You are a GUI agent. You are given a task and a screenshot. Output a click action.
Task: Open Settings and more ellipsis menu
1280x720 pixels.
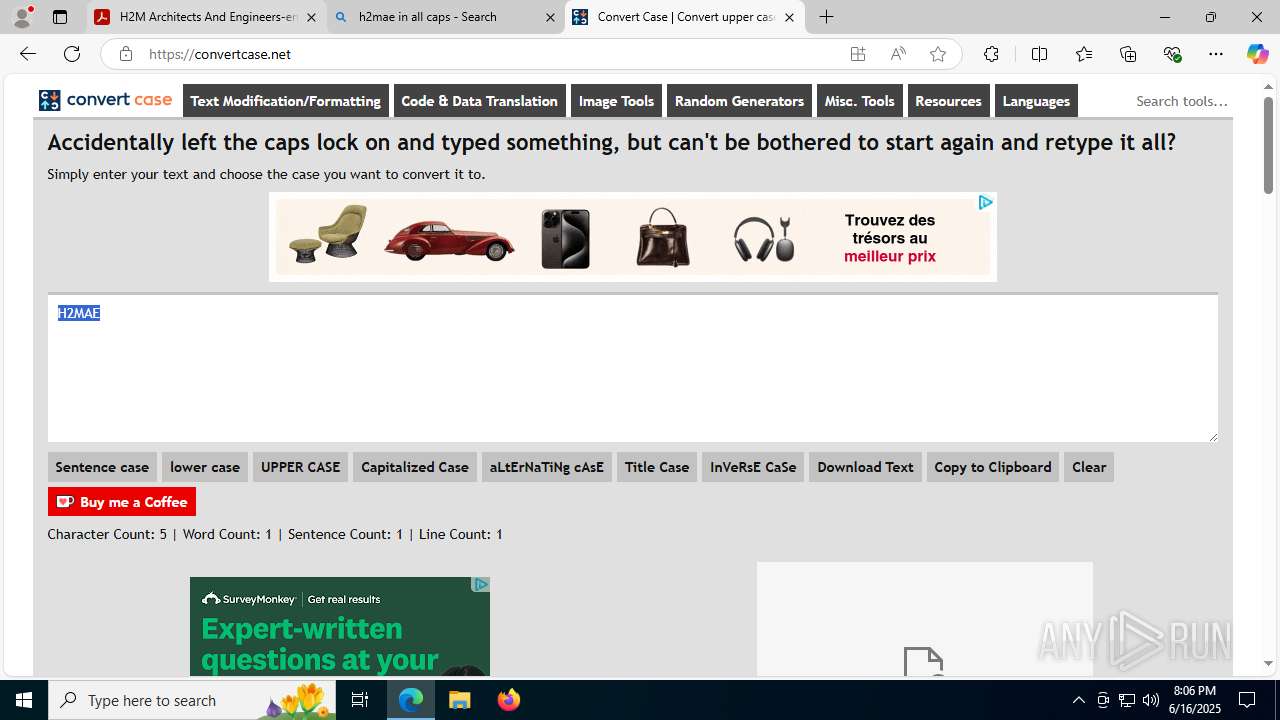pos(1216,54)
